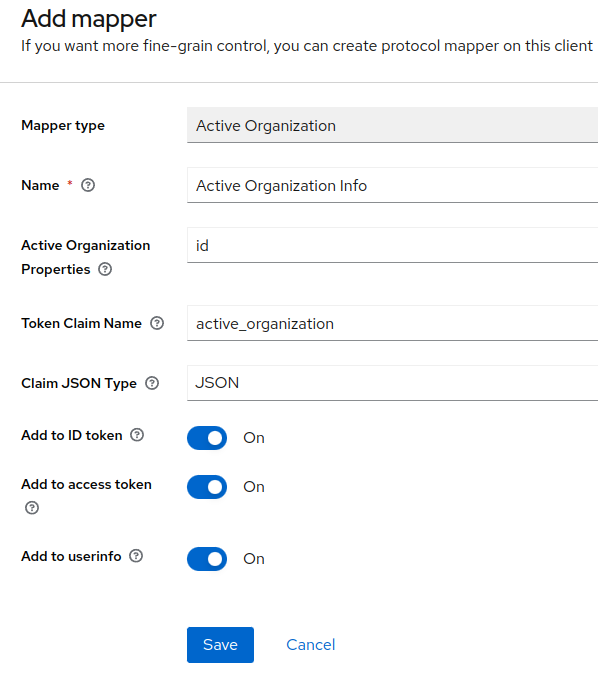The height and width of the screenshot is (674, 598).
Task: Show help tooltip for Add to ID token
Action: (x=137, y=435)
